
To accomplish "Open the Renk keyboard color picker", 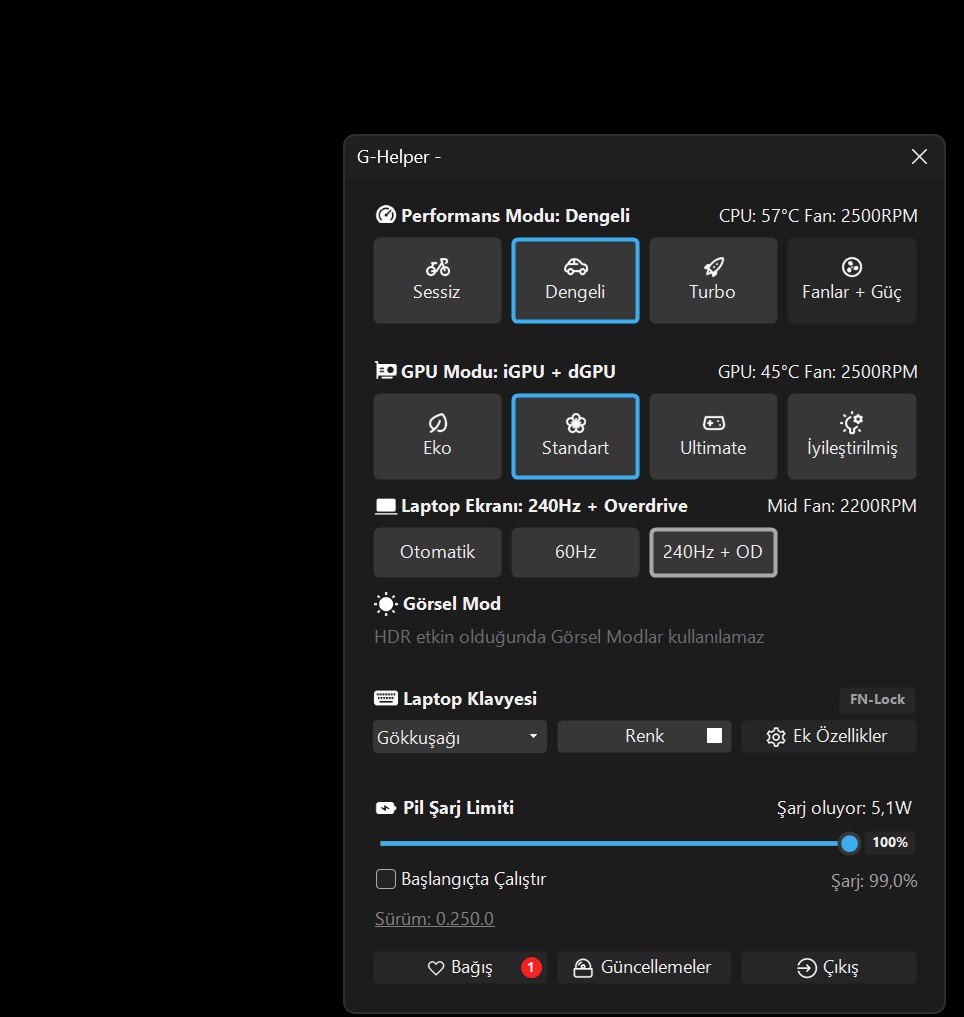I will point(644,736).
